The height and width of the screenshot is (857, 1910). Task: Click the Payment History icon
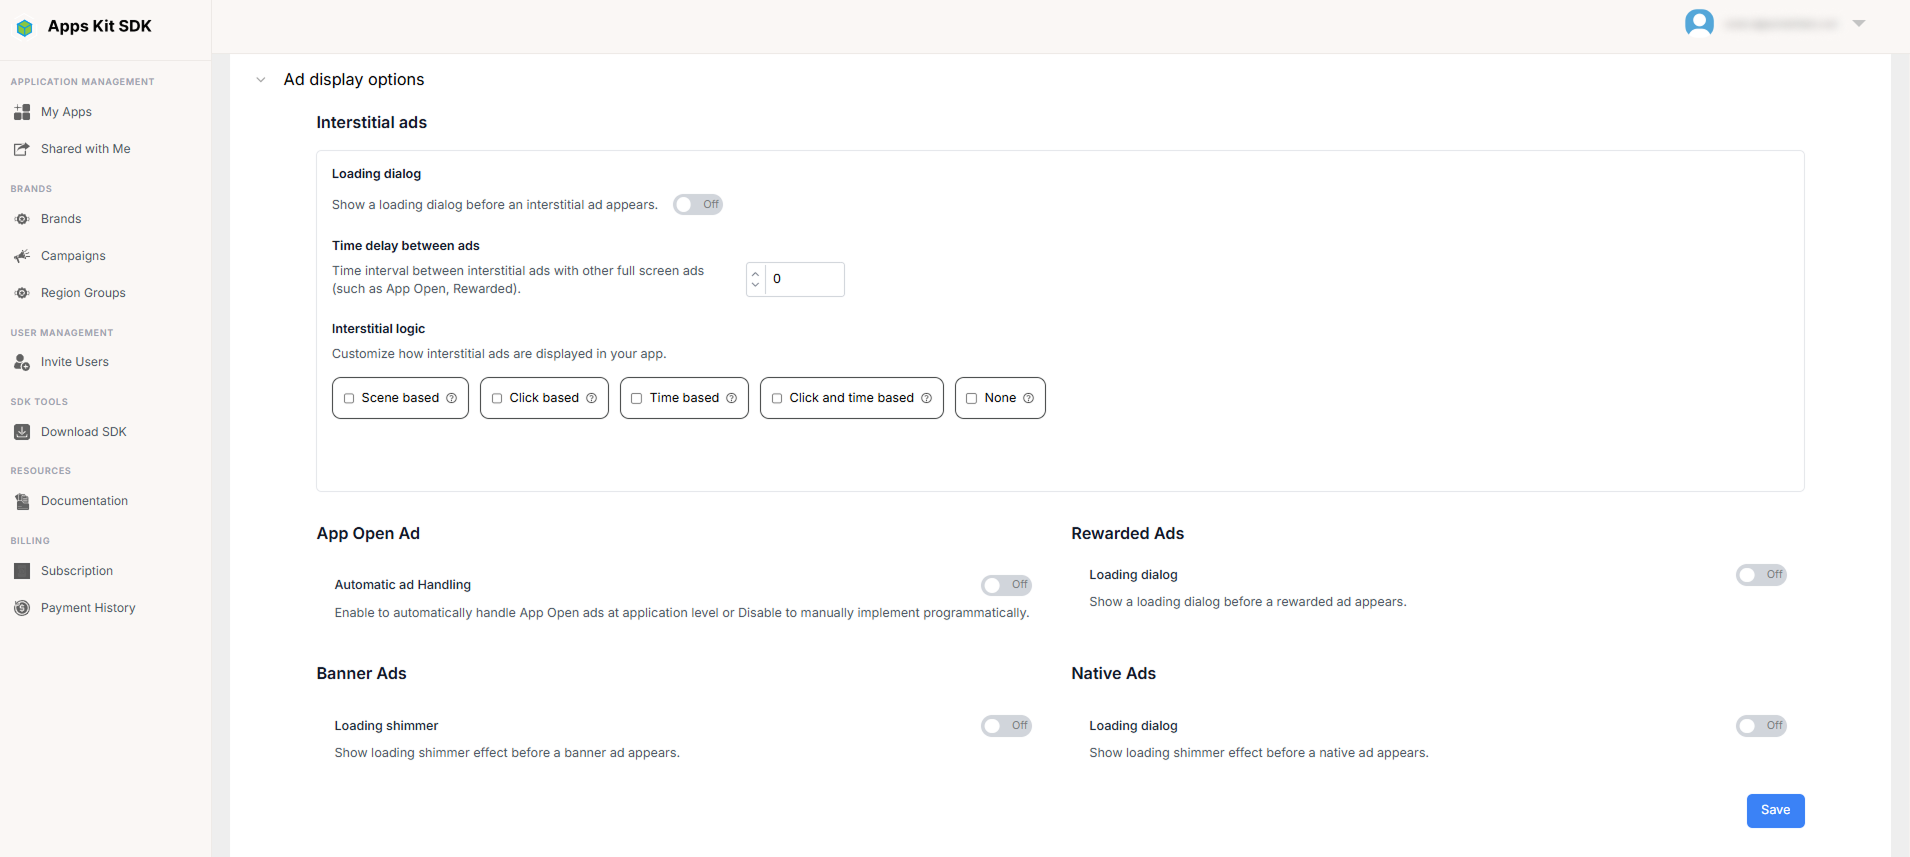[22, 608]
